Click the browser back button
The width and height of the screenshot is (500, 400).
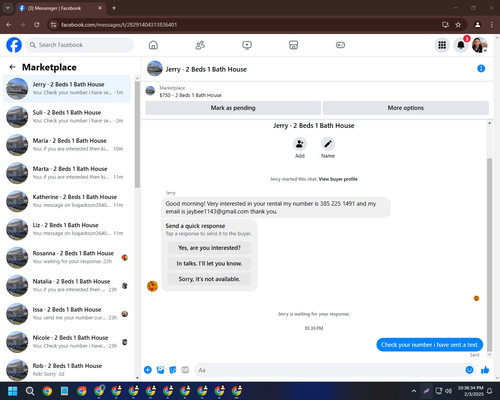(x=9, y=25)
